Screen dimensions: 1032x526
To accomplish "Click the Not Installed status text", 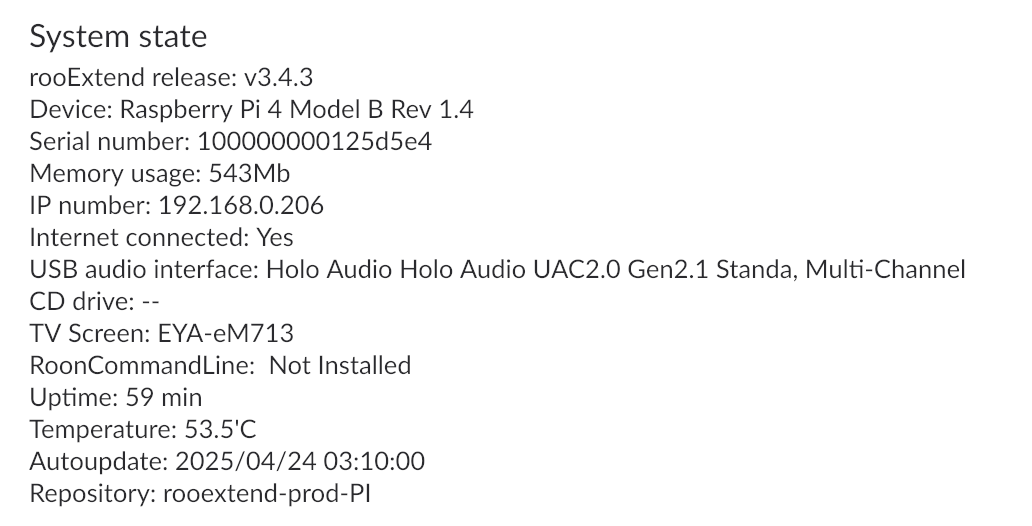I will tap(340, 365).
